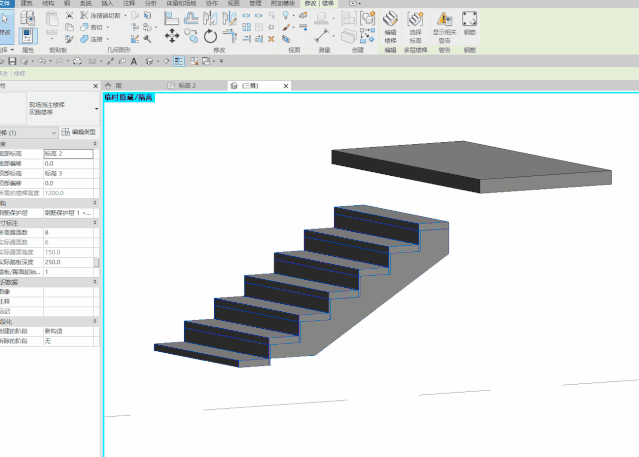Choose the Mirror Pick Axis tool
The image size is (639, 457).
(210, 18)
